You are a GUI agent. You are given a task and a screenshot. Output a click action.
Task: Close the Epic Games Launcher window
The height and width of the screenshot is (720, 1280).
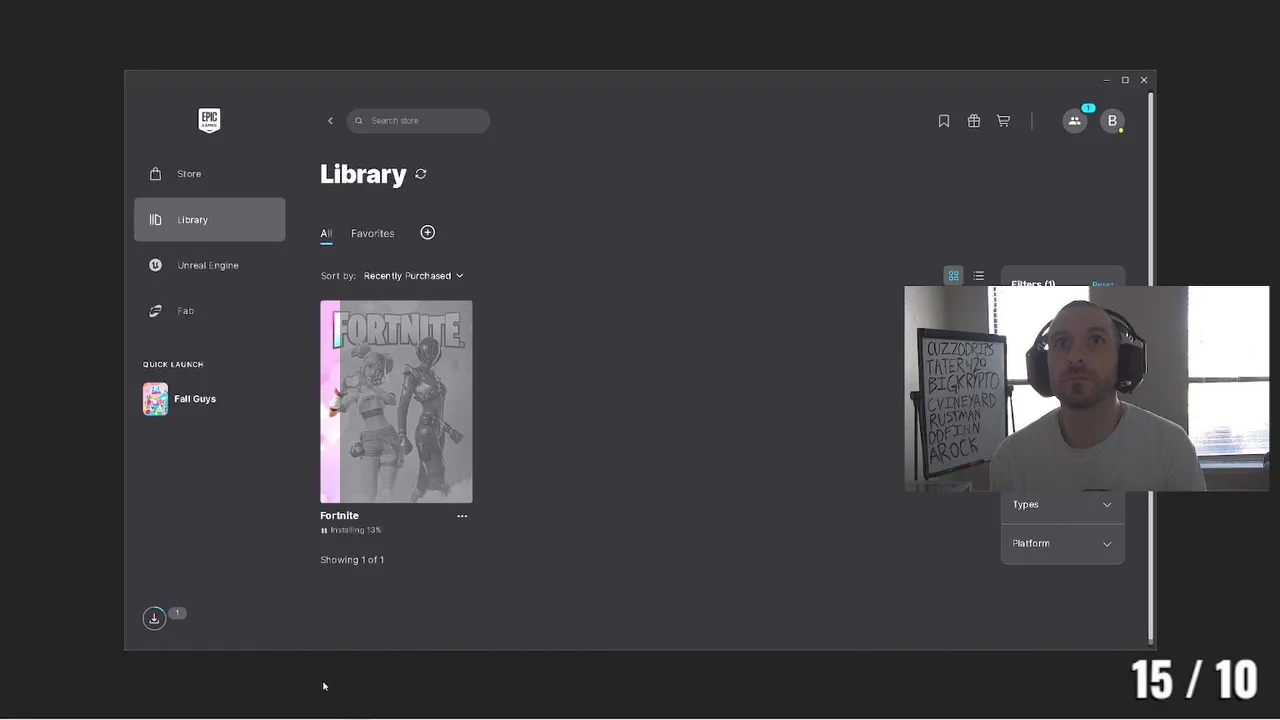(1144, 80)
